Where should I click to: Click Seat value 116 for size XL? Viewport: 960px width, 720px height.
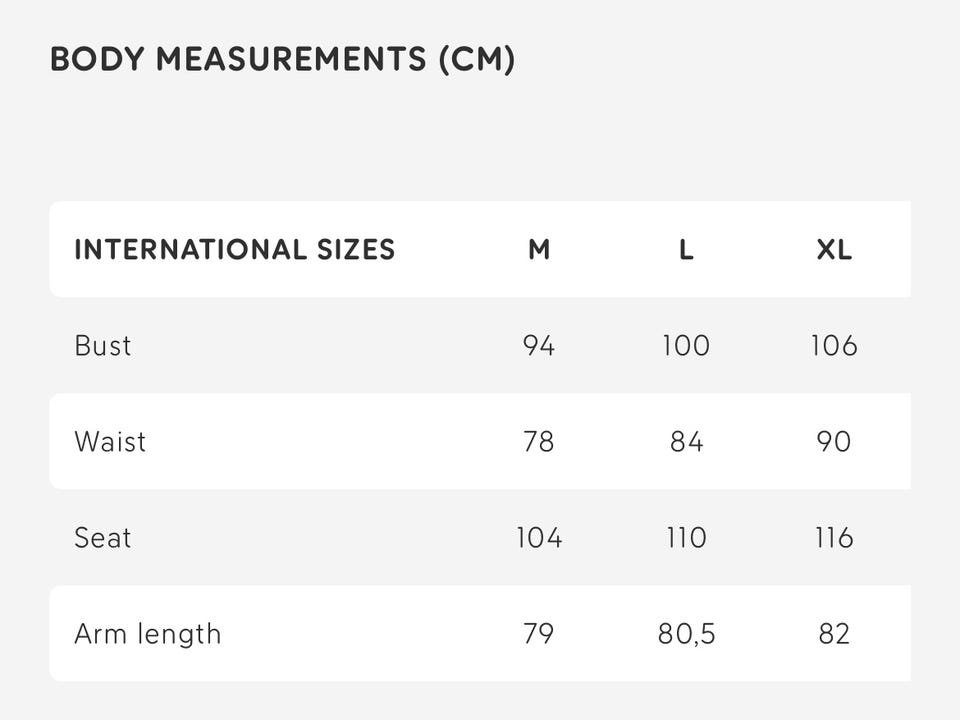834,538
